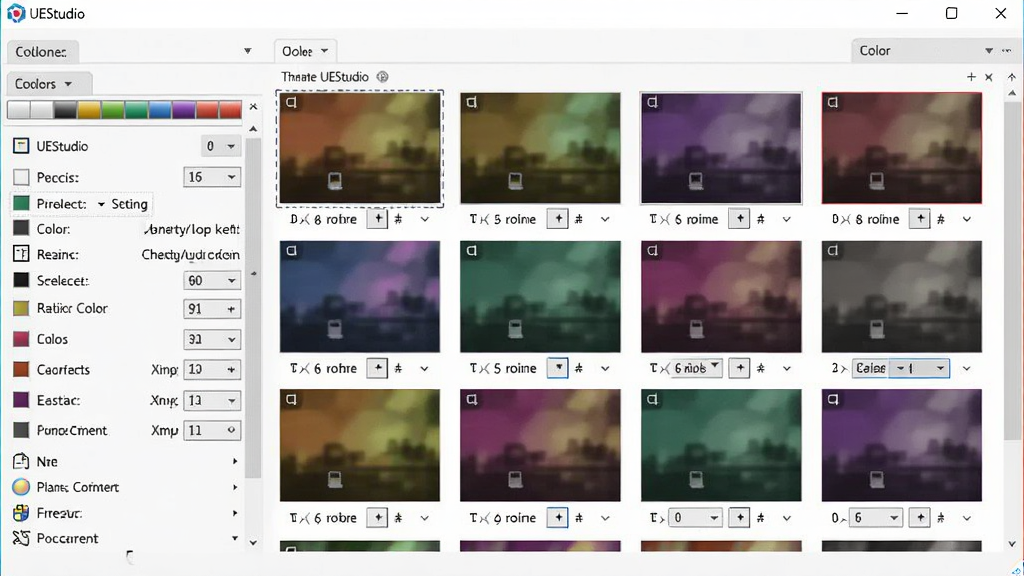Open the Oolee menu dropdown
Image resolution: width=1024 pixels, height=576 pixels.
tap(325, 51)
